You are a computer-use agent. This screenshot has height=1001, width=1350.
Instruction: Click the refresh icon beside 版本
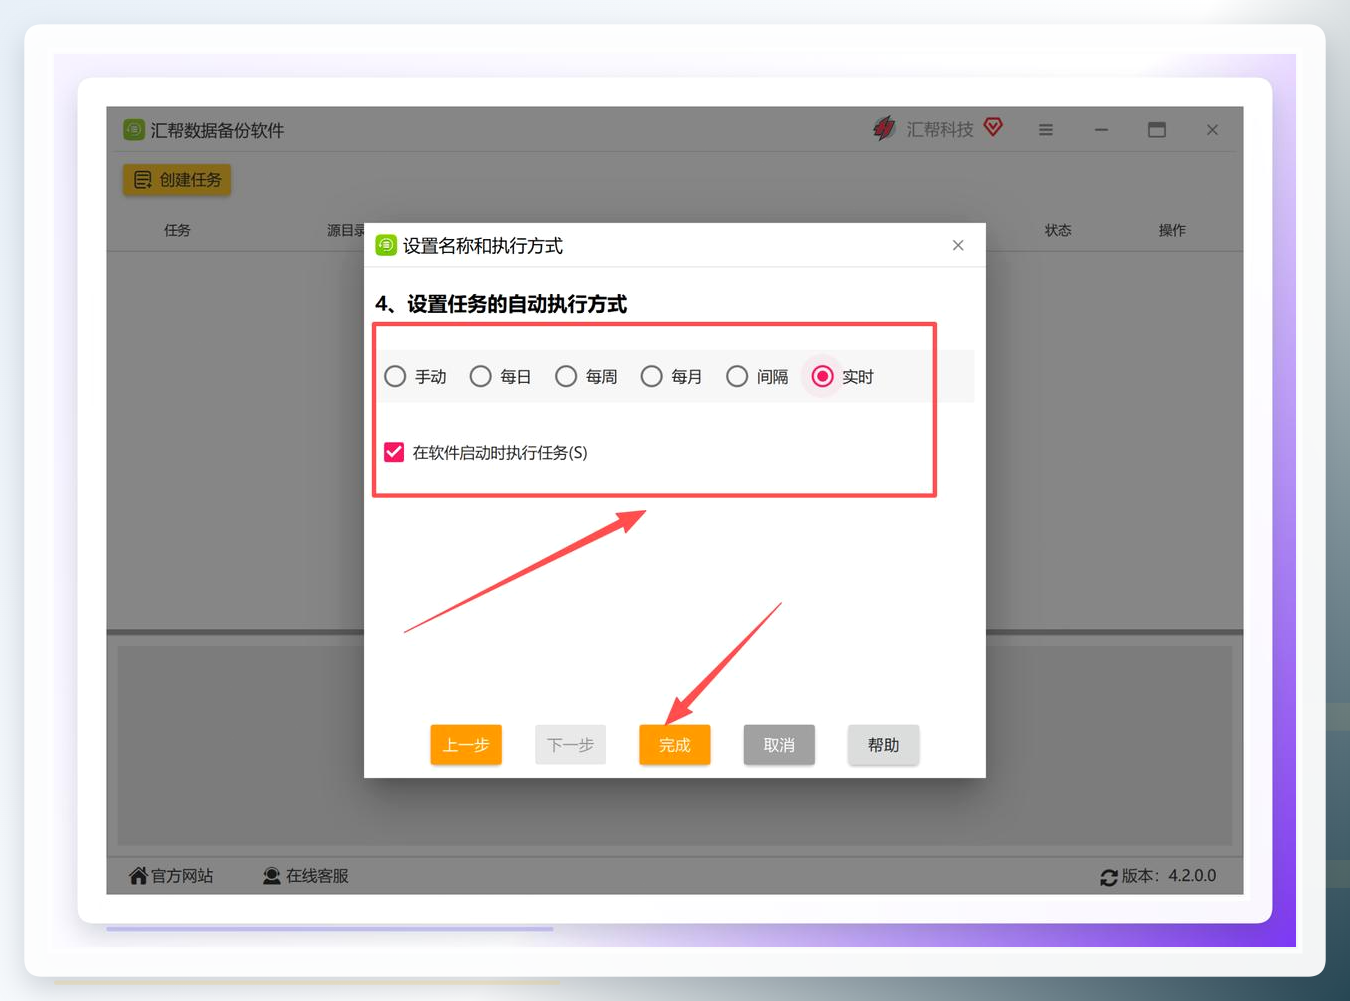pyautogui.click(x=1109, y=877)
